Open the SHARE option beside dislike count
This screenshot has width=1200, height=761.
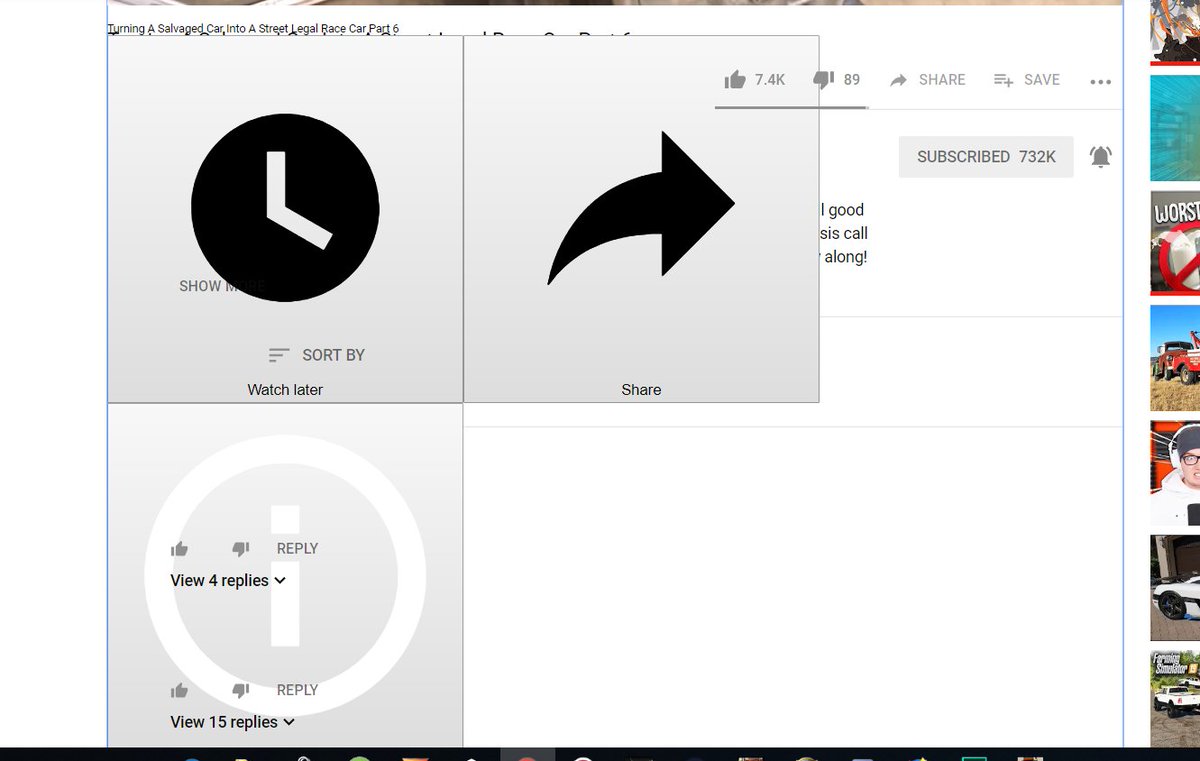click(x=927, y=80)
